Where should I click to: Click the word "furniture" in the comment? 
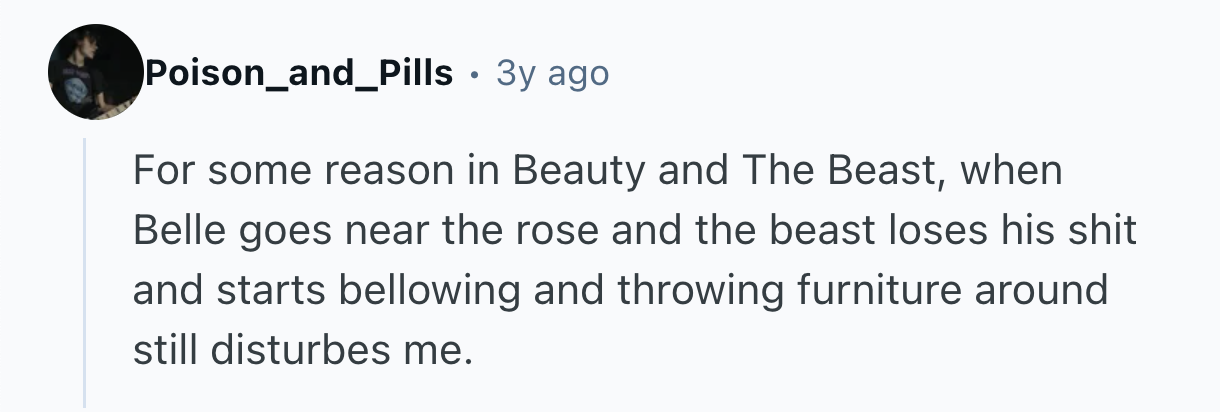(857, 291)
